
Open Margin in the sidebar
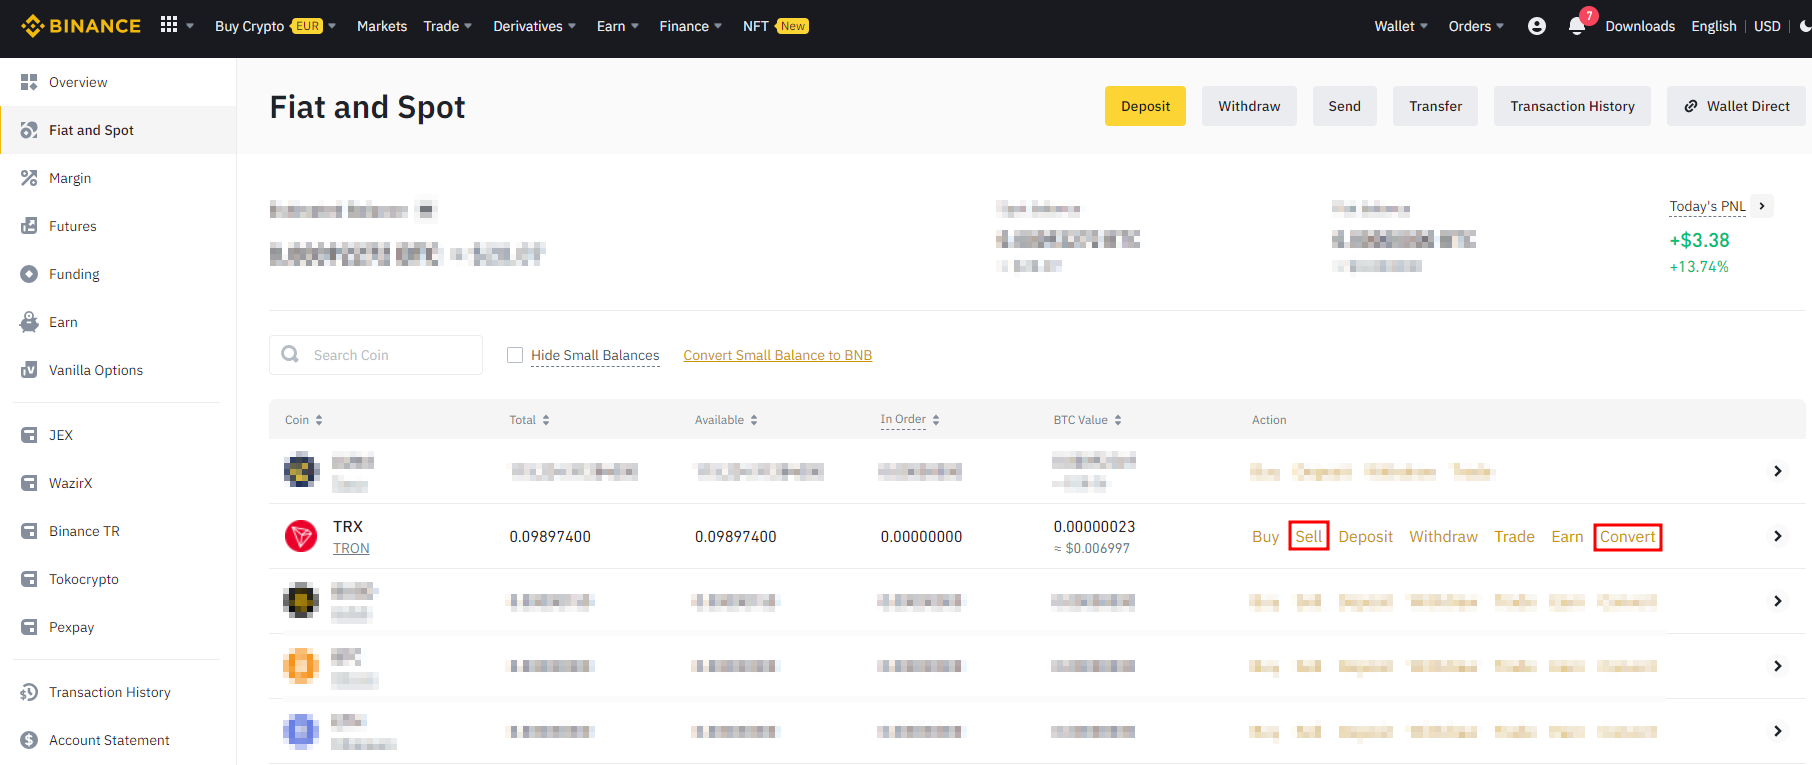point(70,178)
